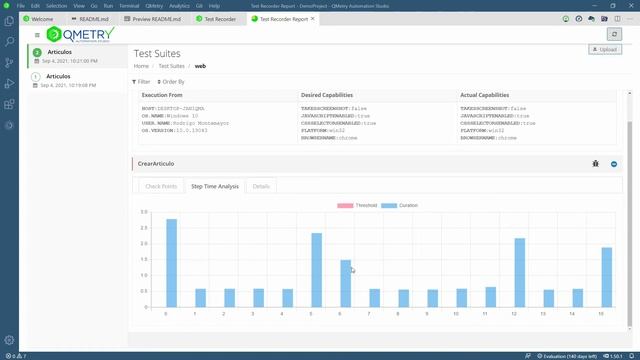This screenshot has height=360, width=640.
Task: Open the Source Control view
Action: click(9, 62)
